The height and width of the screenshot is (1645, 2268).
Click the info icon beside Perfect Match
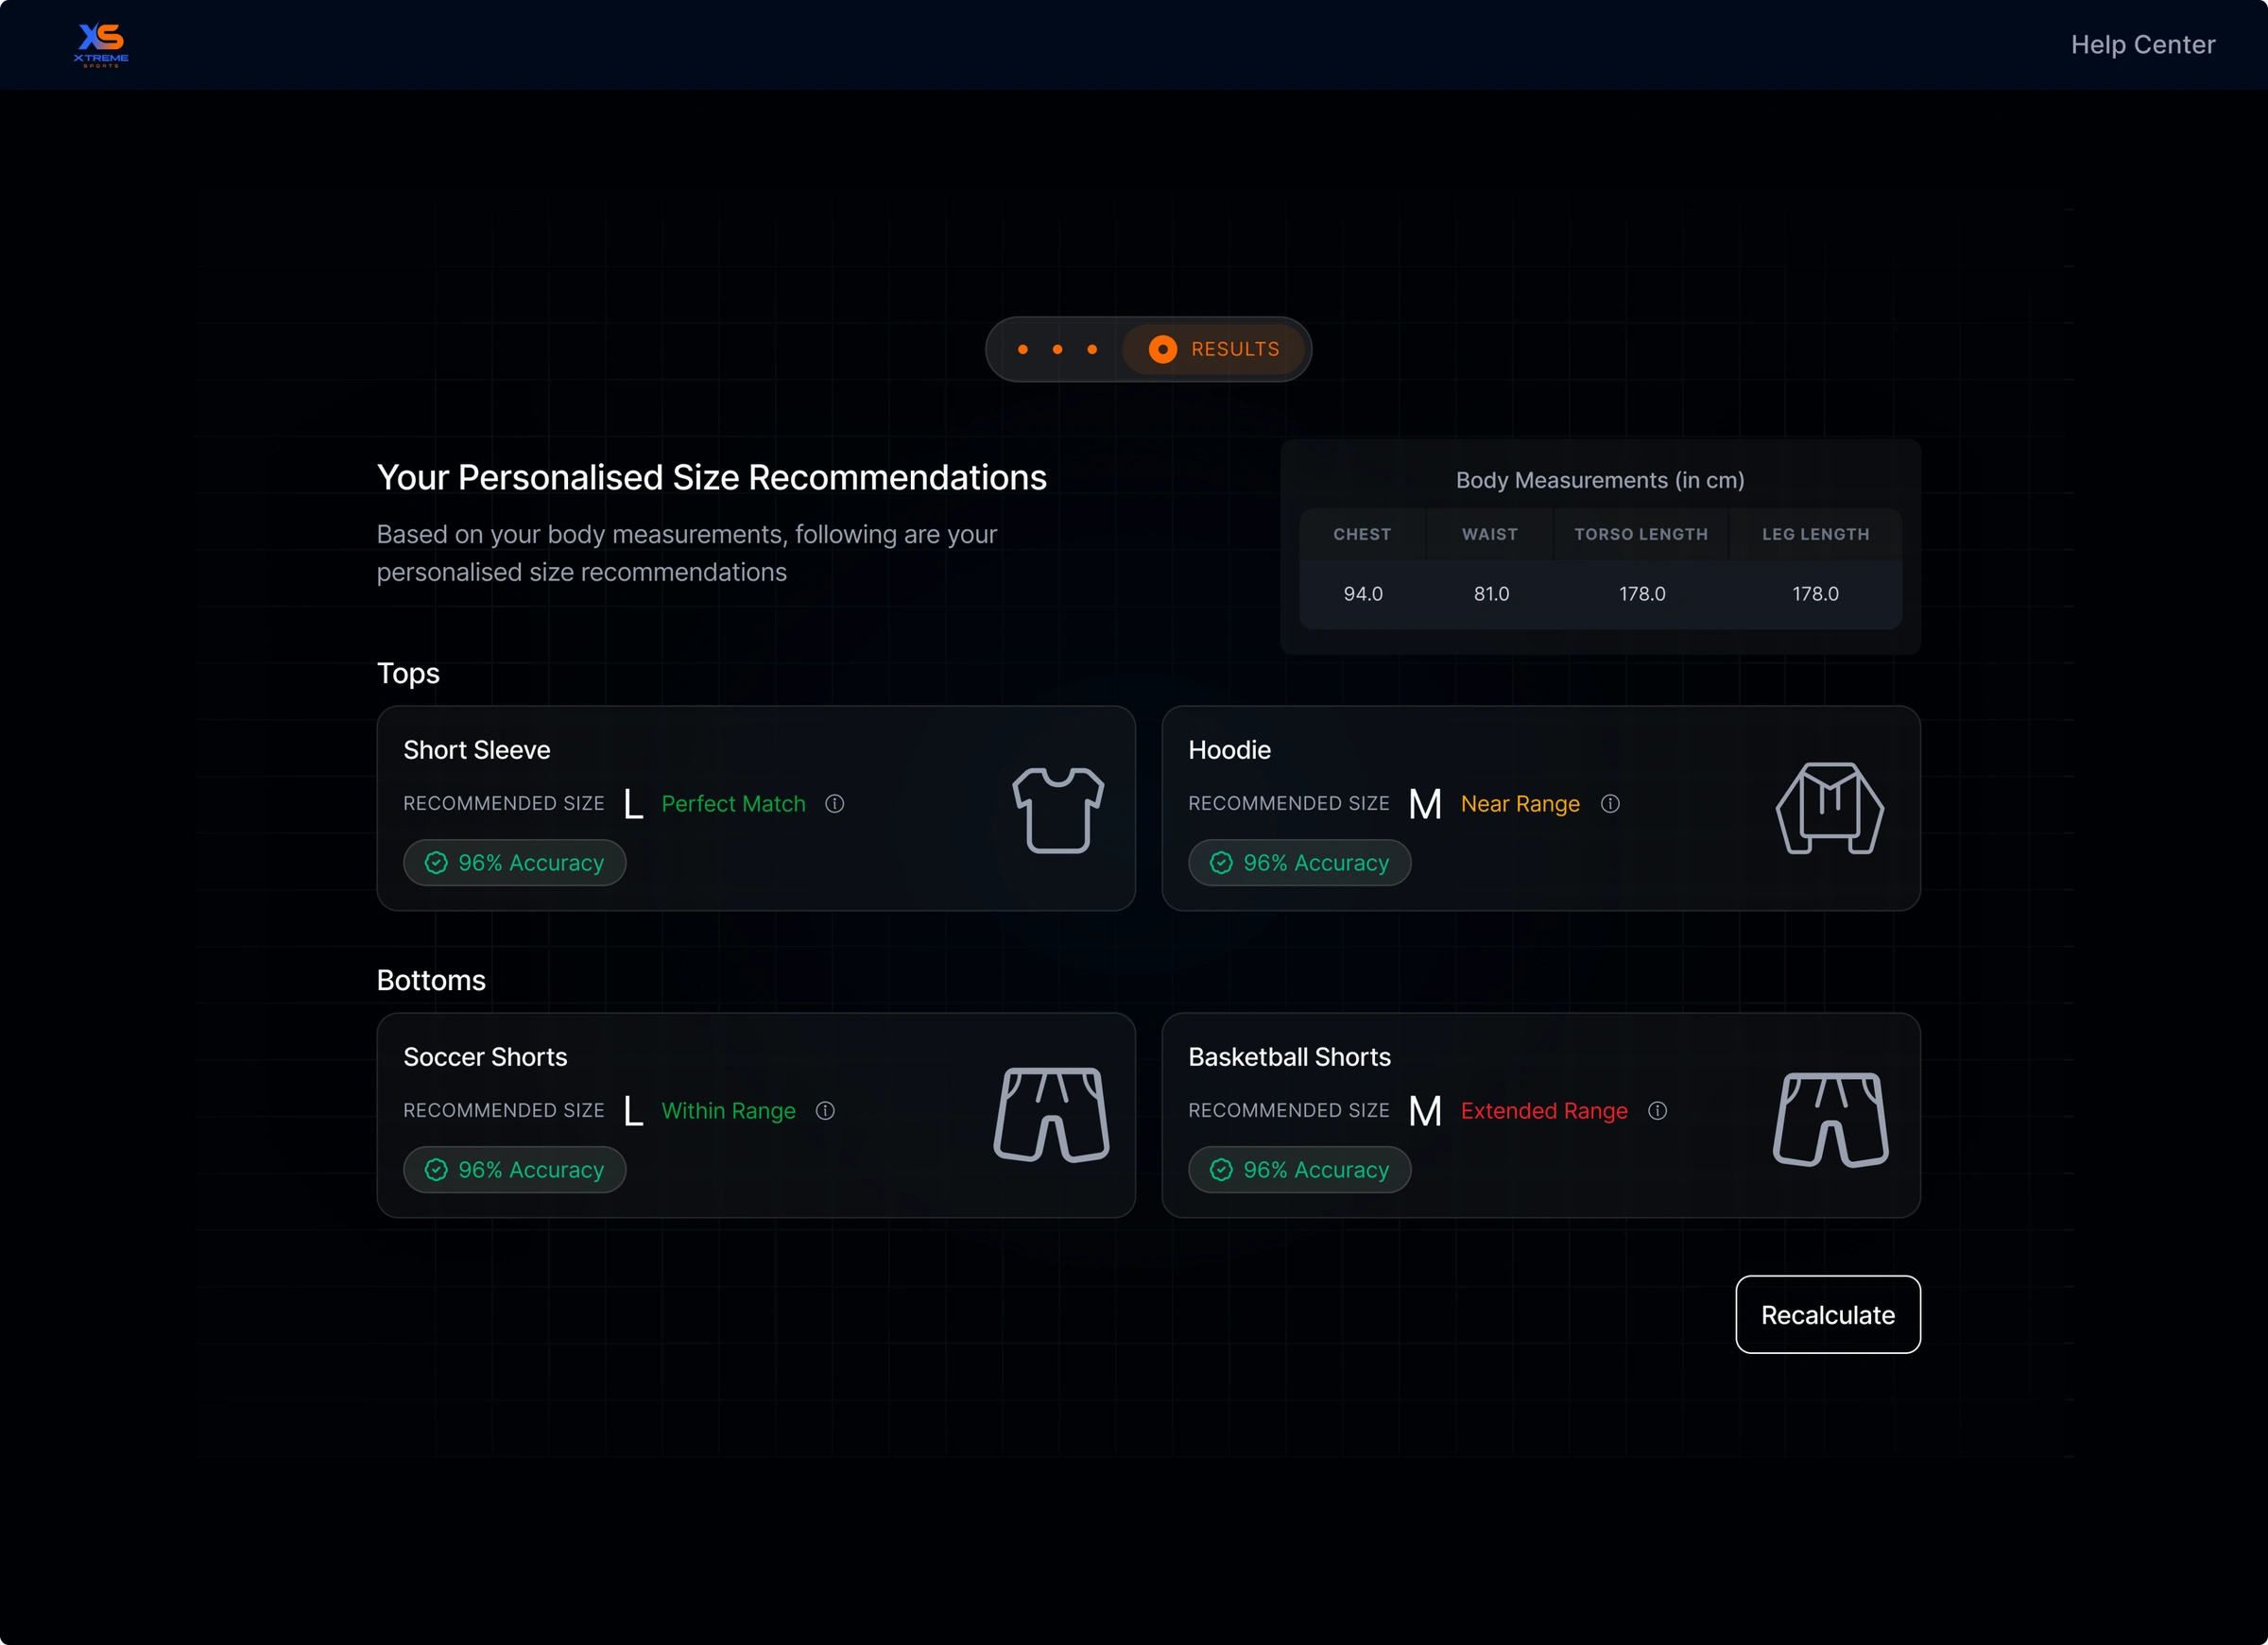click(834, 804)
